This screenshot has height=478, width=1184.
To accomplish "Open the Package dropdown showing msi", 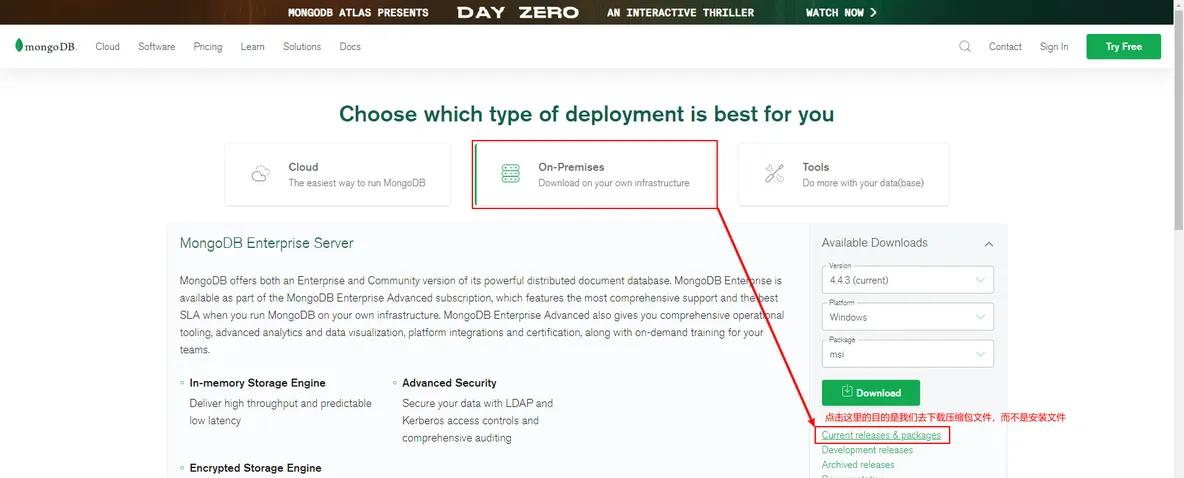I will 908,354.
